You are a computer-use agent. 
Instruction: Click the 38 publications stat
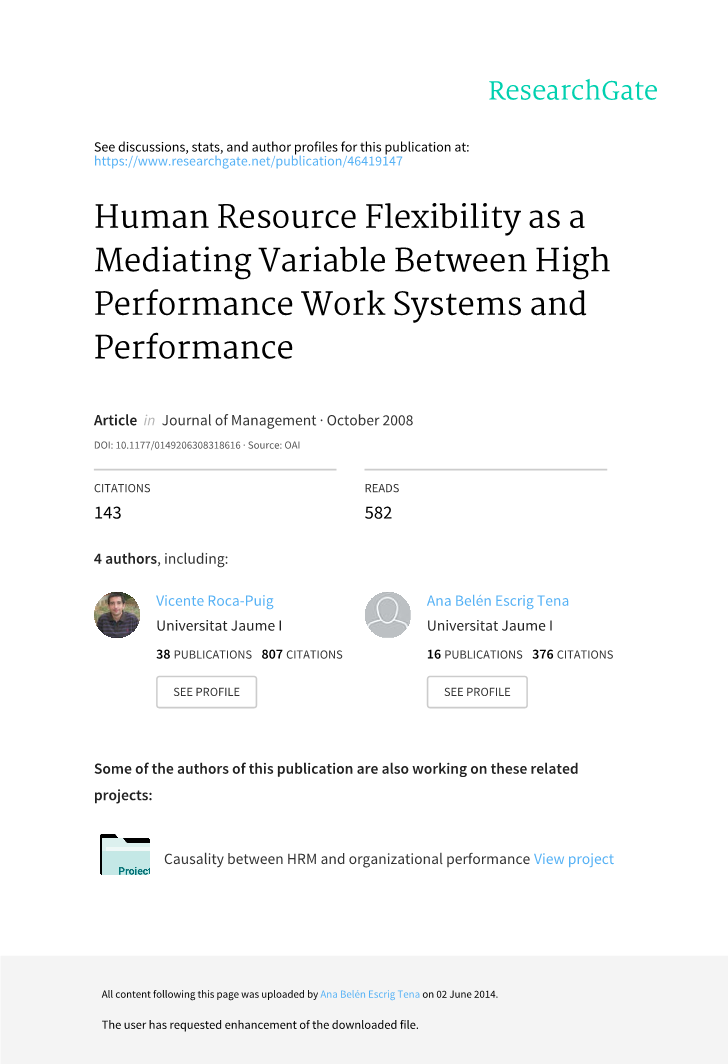point(204,655)
